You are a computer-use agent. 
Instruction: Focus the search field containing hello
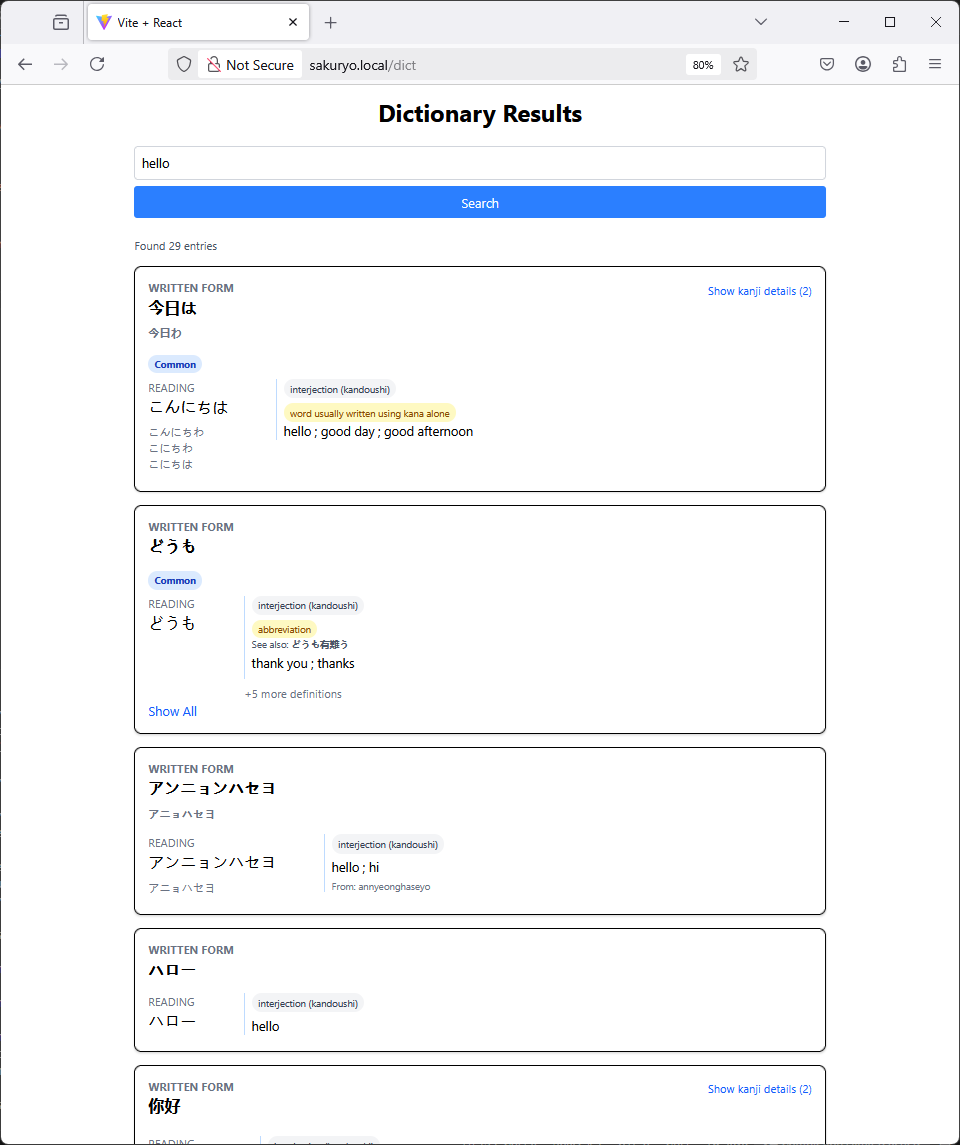click(x=480, y=163)
